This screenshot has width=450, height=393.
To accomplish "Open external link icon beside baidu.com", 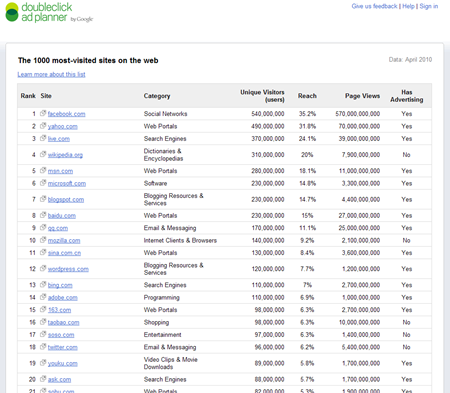I will 43,215.
